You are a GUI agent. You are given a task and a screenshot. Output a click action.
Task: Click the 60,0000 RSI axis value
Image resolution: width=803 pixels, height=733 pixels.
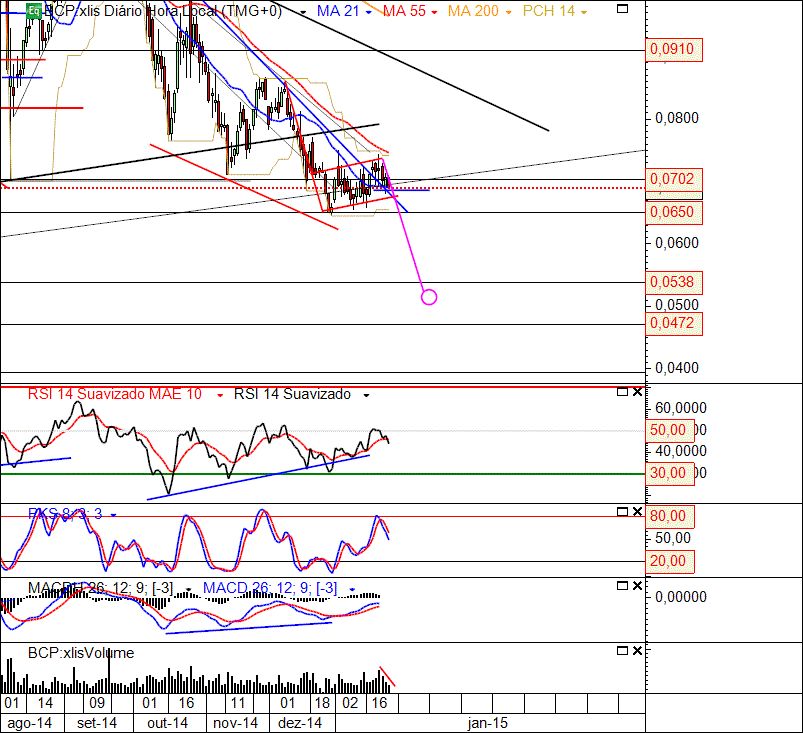(x=681, y=408)
